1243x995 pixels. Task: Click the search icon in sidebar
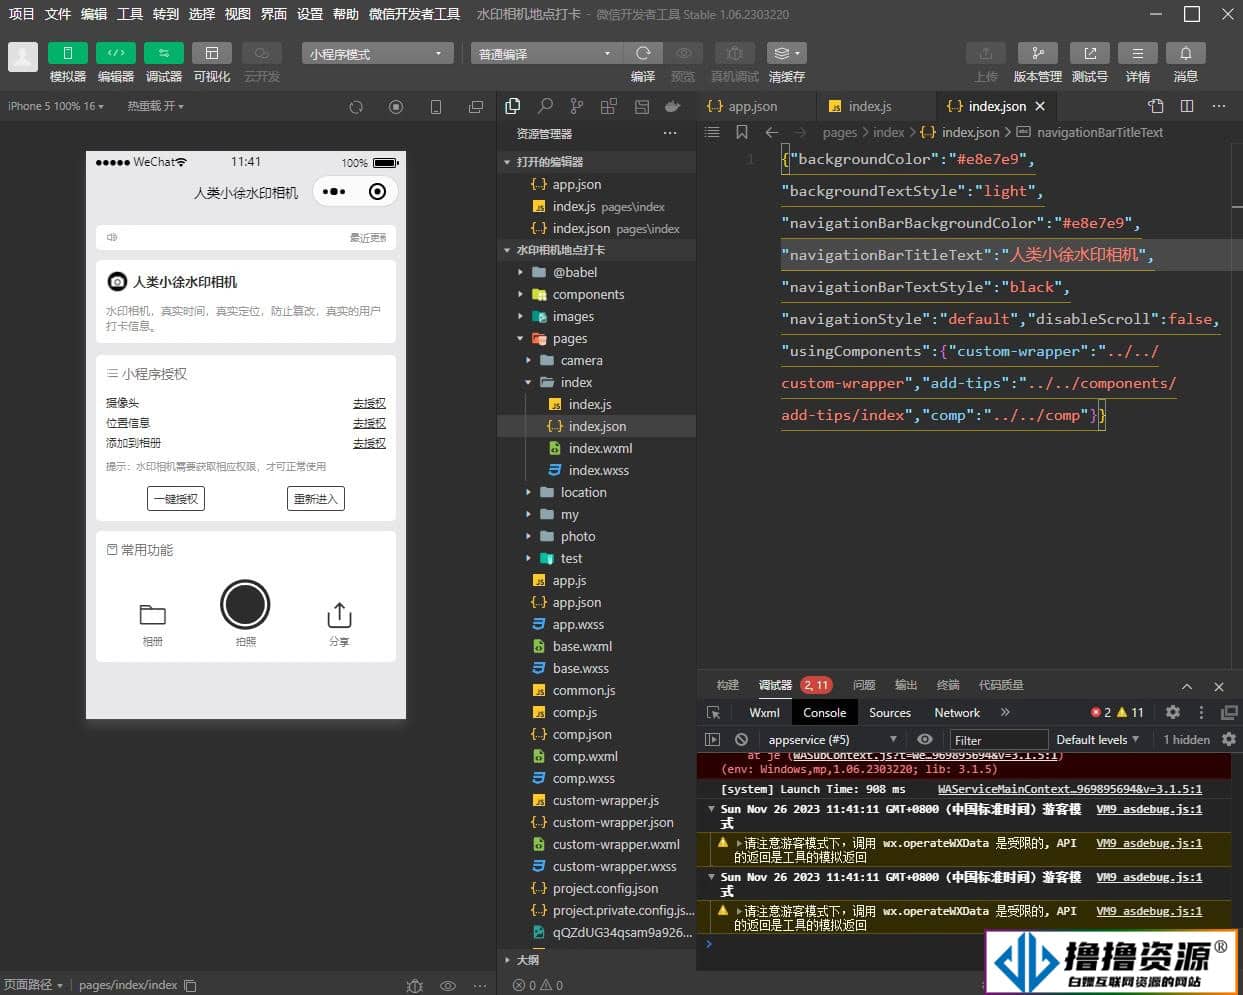coord(545,106)
